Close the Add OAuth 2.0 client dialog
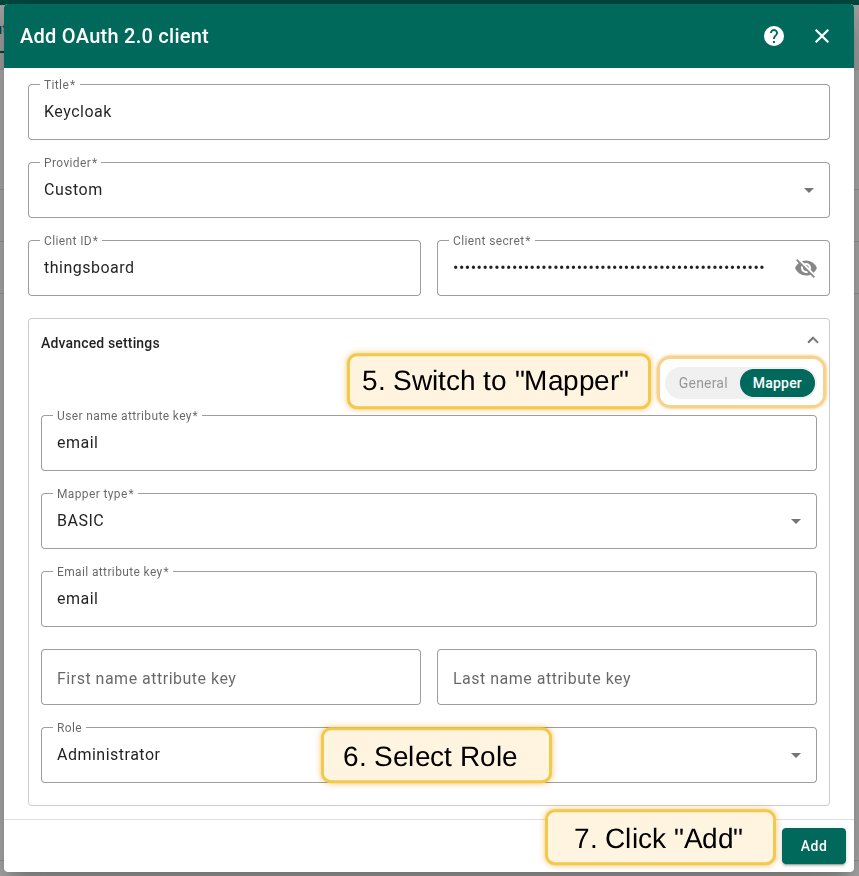Viewport: 859px width, 876px height. point(822,36)
